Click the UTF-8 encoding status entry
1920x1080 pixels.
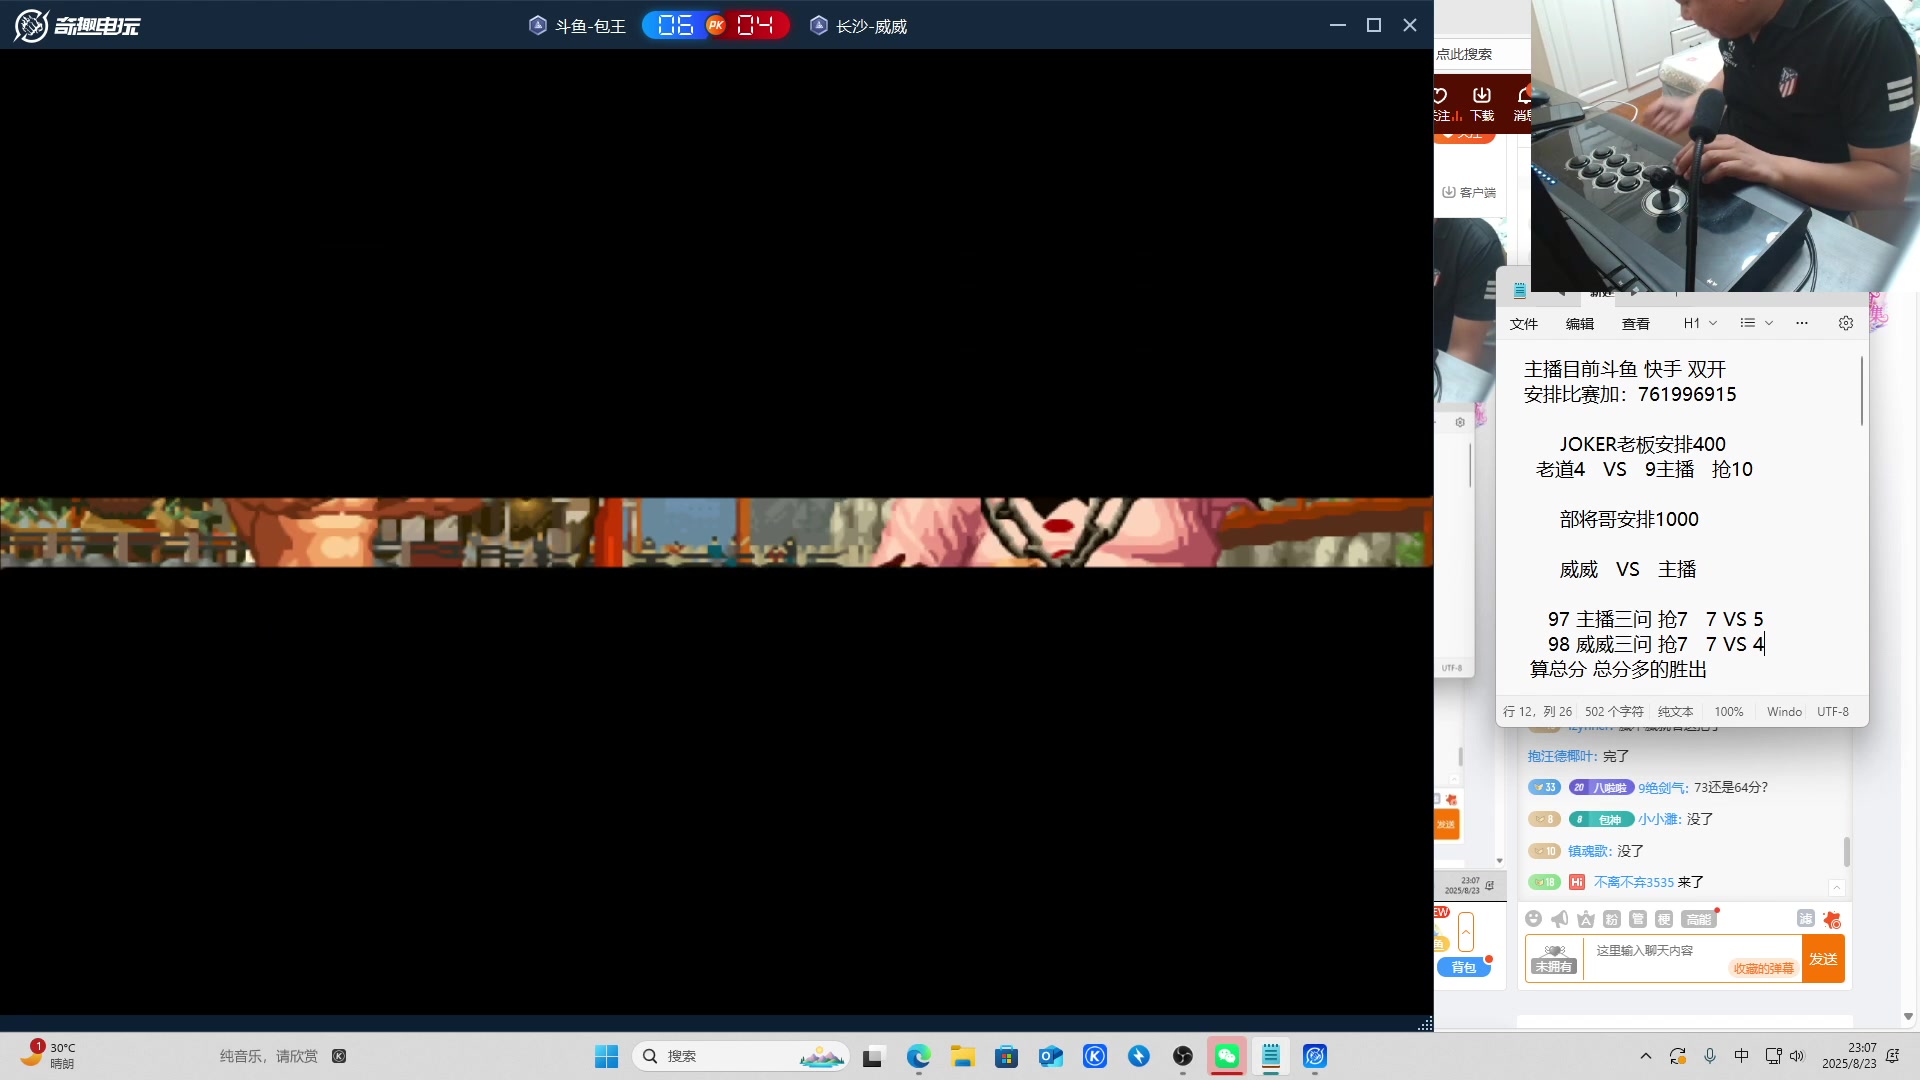[x=1833, y=712]
